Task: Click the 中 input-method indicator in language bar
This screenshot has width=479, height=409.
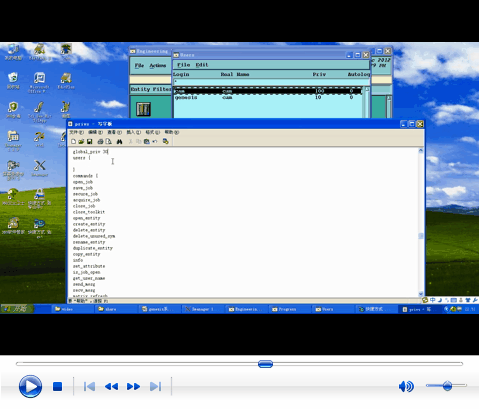Action: [432, 300]
